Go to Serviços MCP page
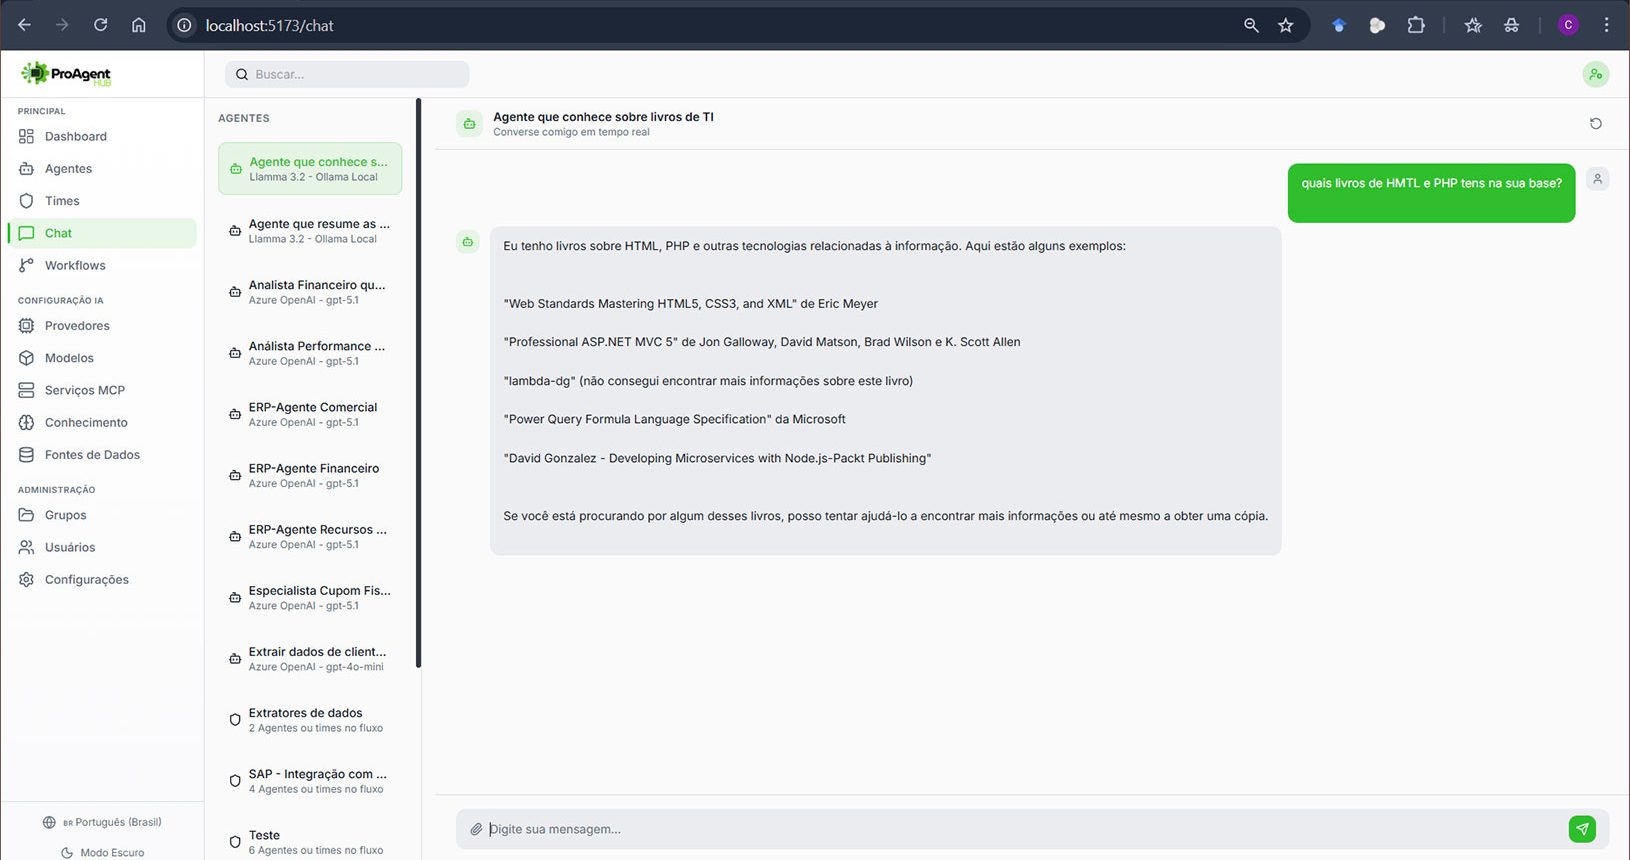 [84, 390]
